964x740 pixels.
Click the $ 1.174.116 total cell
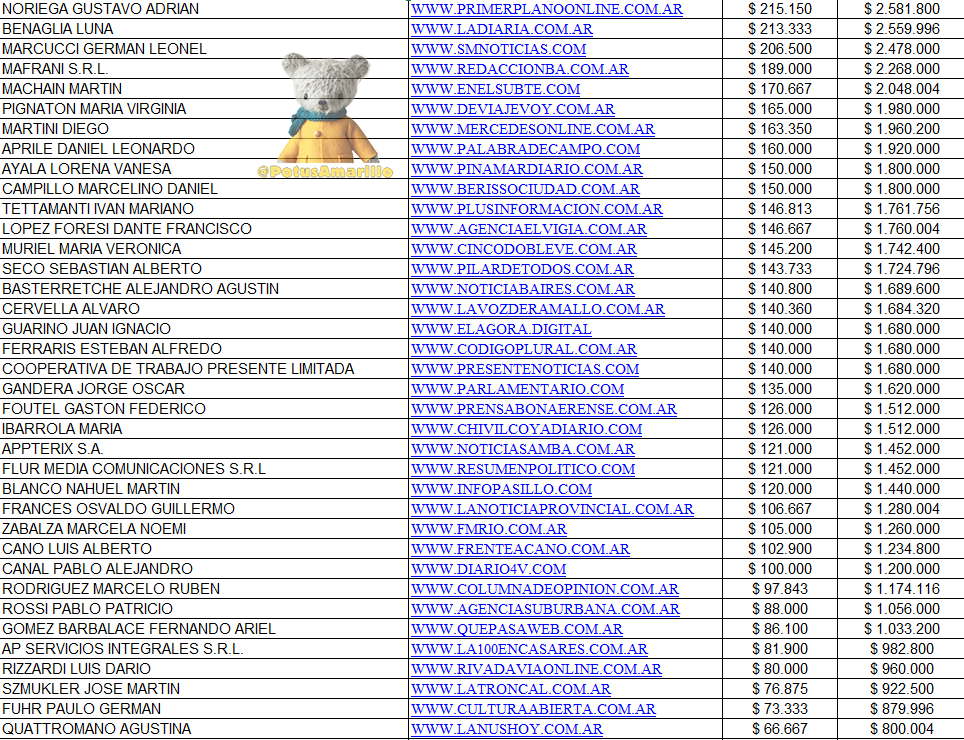pos(901,588)
